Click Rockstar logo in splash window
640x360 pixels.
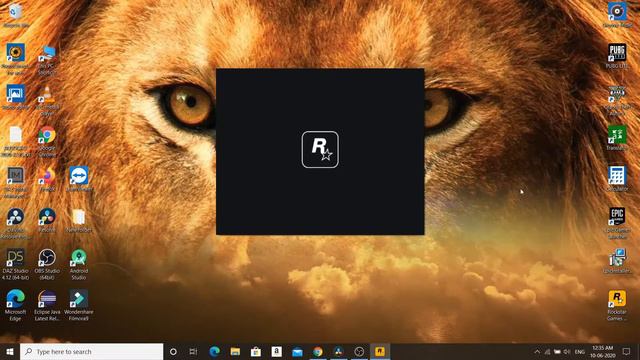(x=320, y=149)
